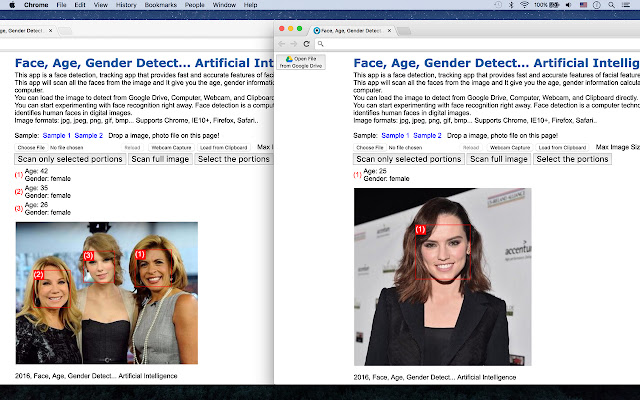Open Sample 1 link in left window

coord(57,136)
